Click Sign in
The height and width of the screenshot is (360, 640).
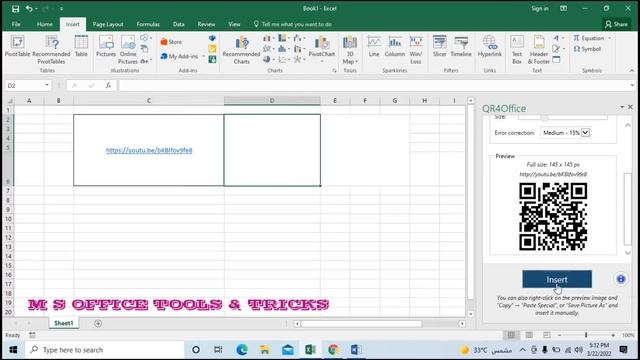(x=540, y=9)
